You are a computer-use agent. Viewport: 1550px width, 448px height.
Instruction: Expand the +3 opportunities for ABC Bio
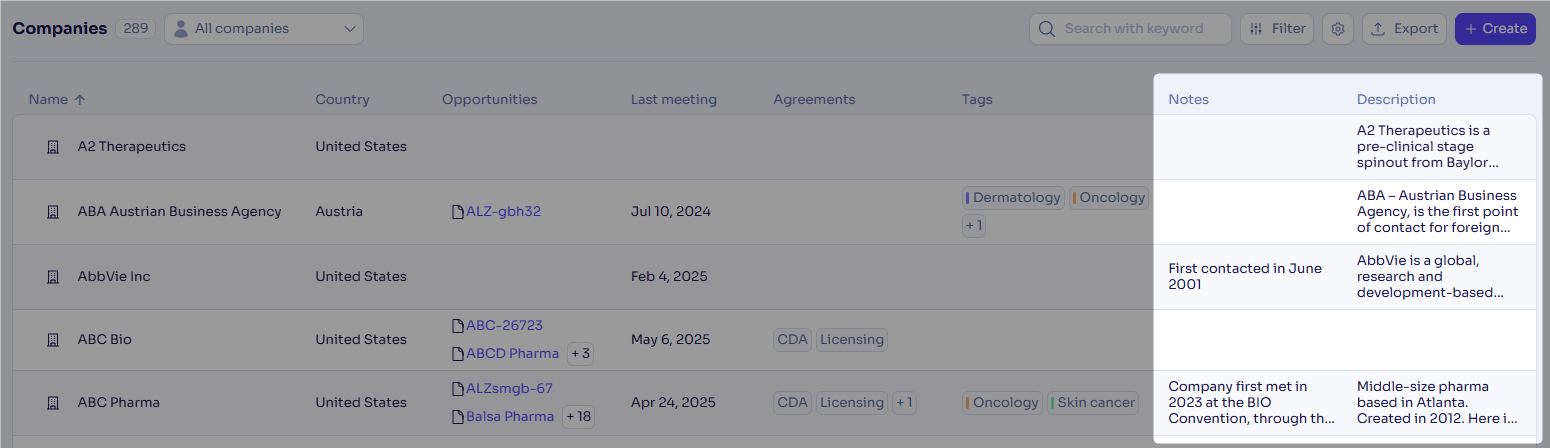click(x=581, y=354)
